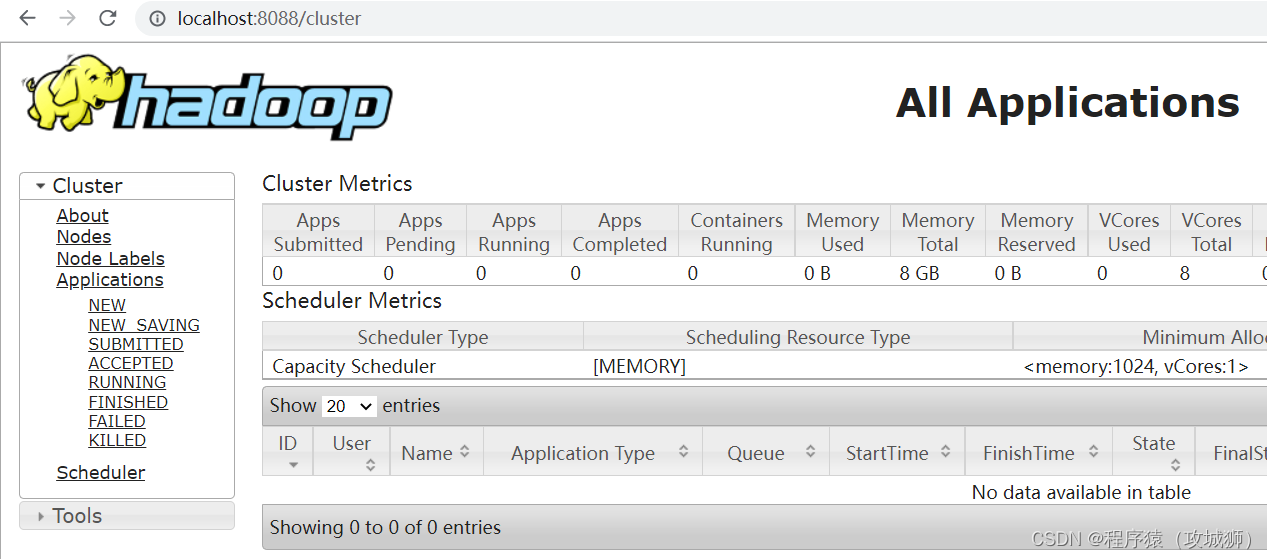Open the Nodes link

tap(84, 237)
